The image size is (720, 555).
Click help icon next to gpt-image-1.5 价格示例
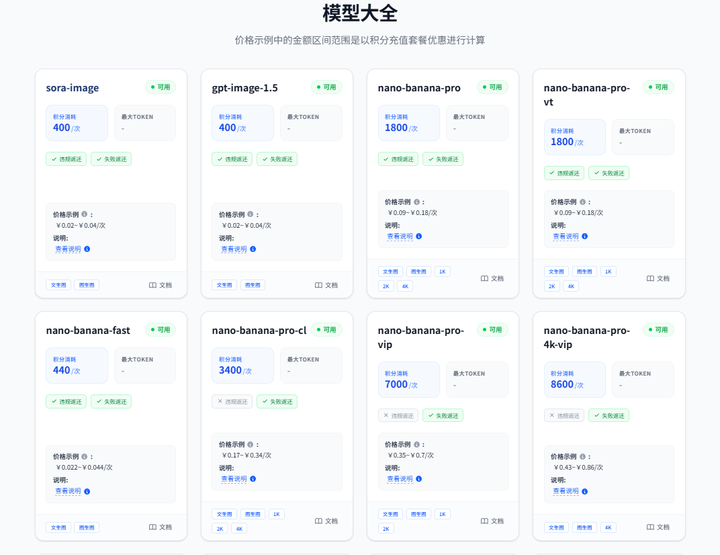click(250, 214)
